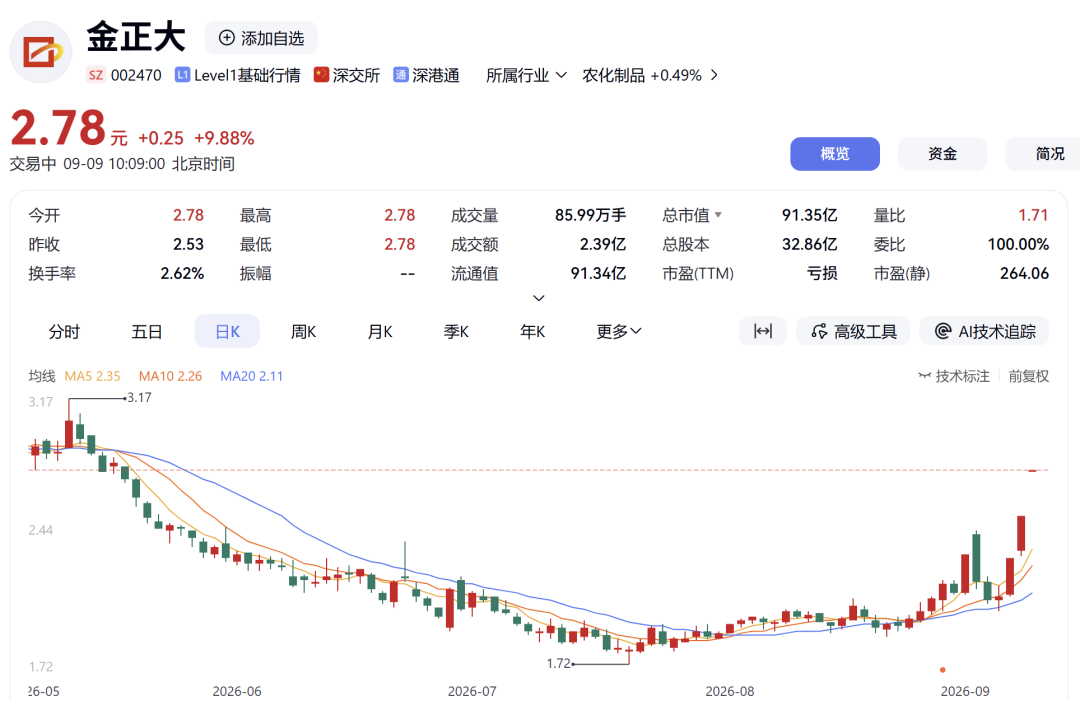Image resolution: width=1080 pixels, height=701 pixels.
Task: Open the 资金 funds tab
Action: click(942, 154)
